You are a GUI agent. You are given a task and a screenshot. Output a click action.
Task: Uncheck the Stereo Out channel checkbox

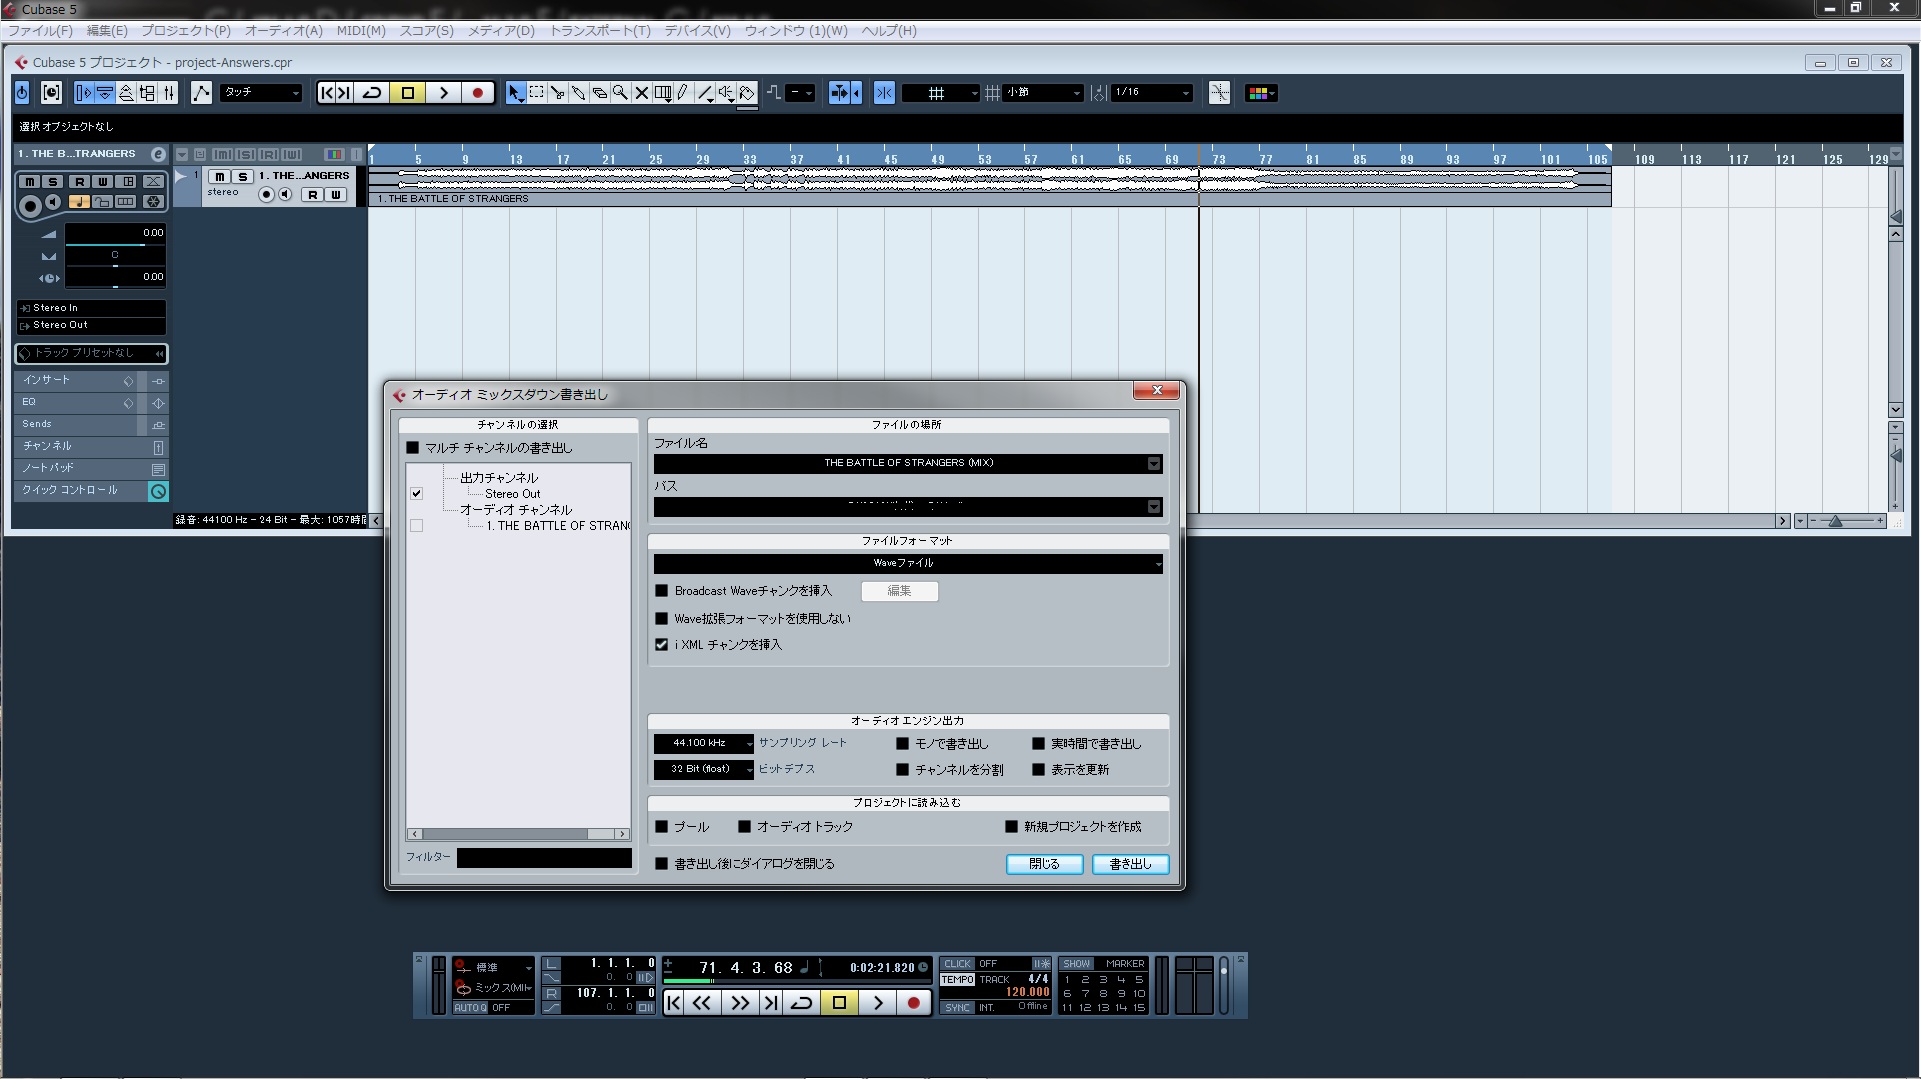(417, 494)
